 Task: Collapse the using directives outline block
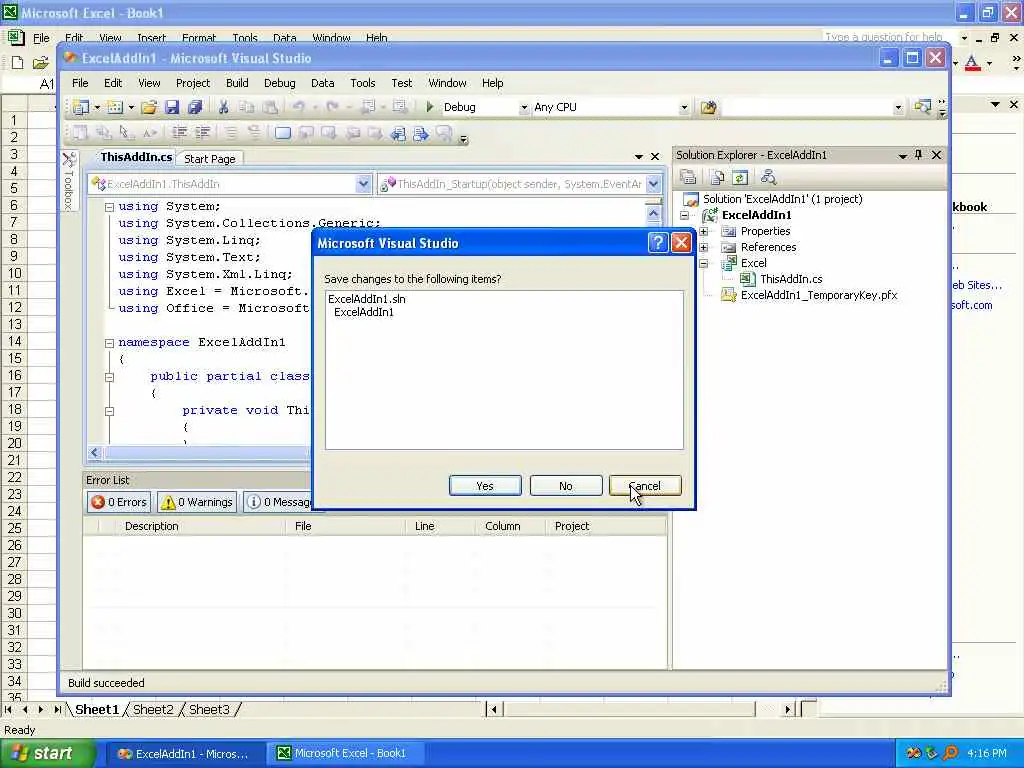pos(109,207)
